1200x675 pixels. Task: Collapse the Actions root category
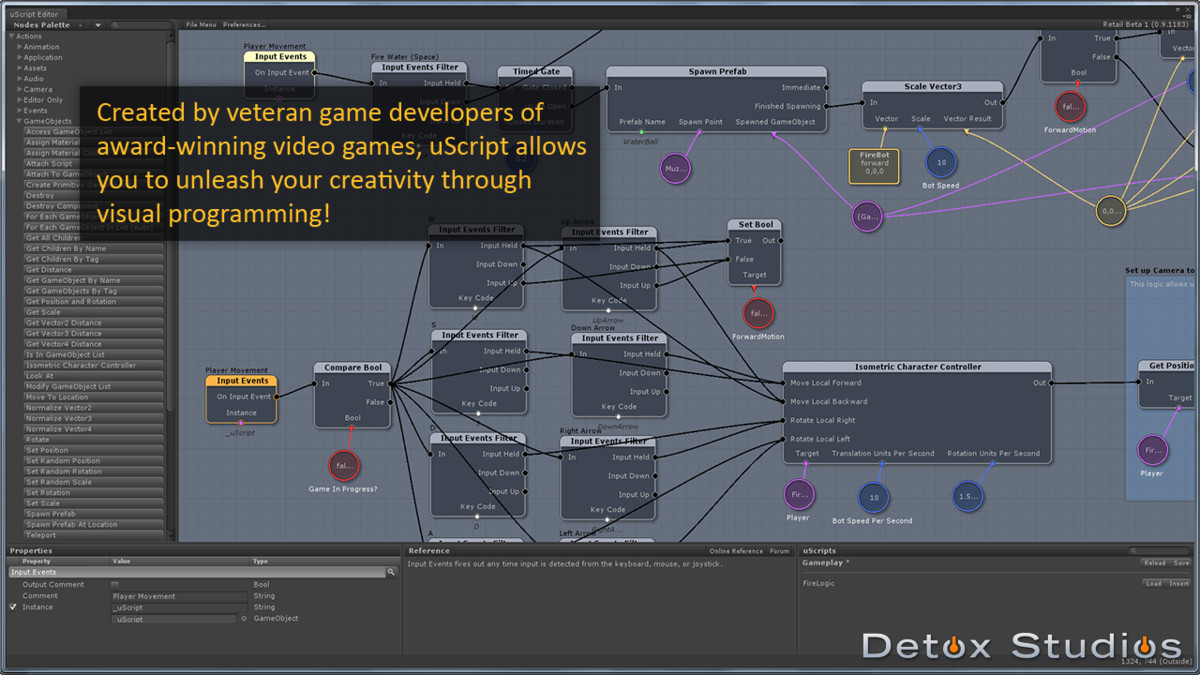[x=12, y=36]
